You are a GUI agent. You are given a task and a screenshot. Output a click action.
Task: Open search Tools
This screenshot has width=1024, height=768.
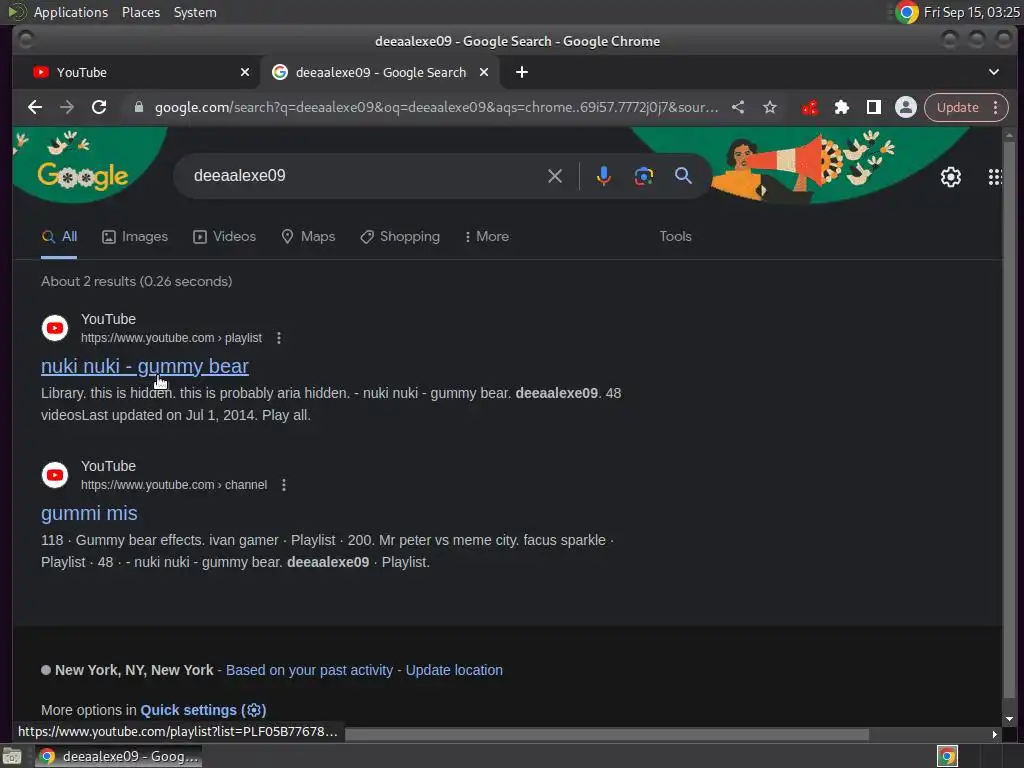coord(675,236)
